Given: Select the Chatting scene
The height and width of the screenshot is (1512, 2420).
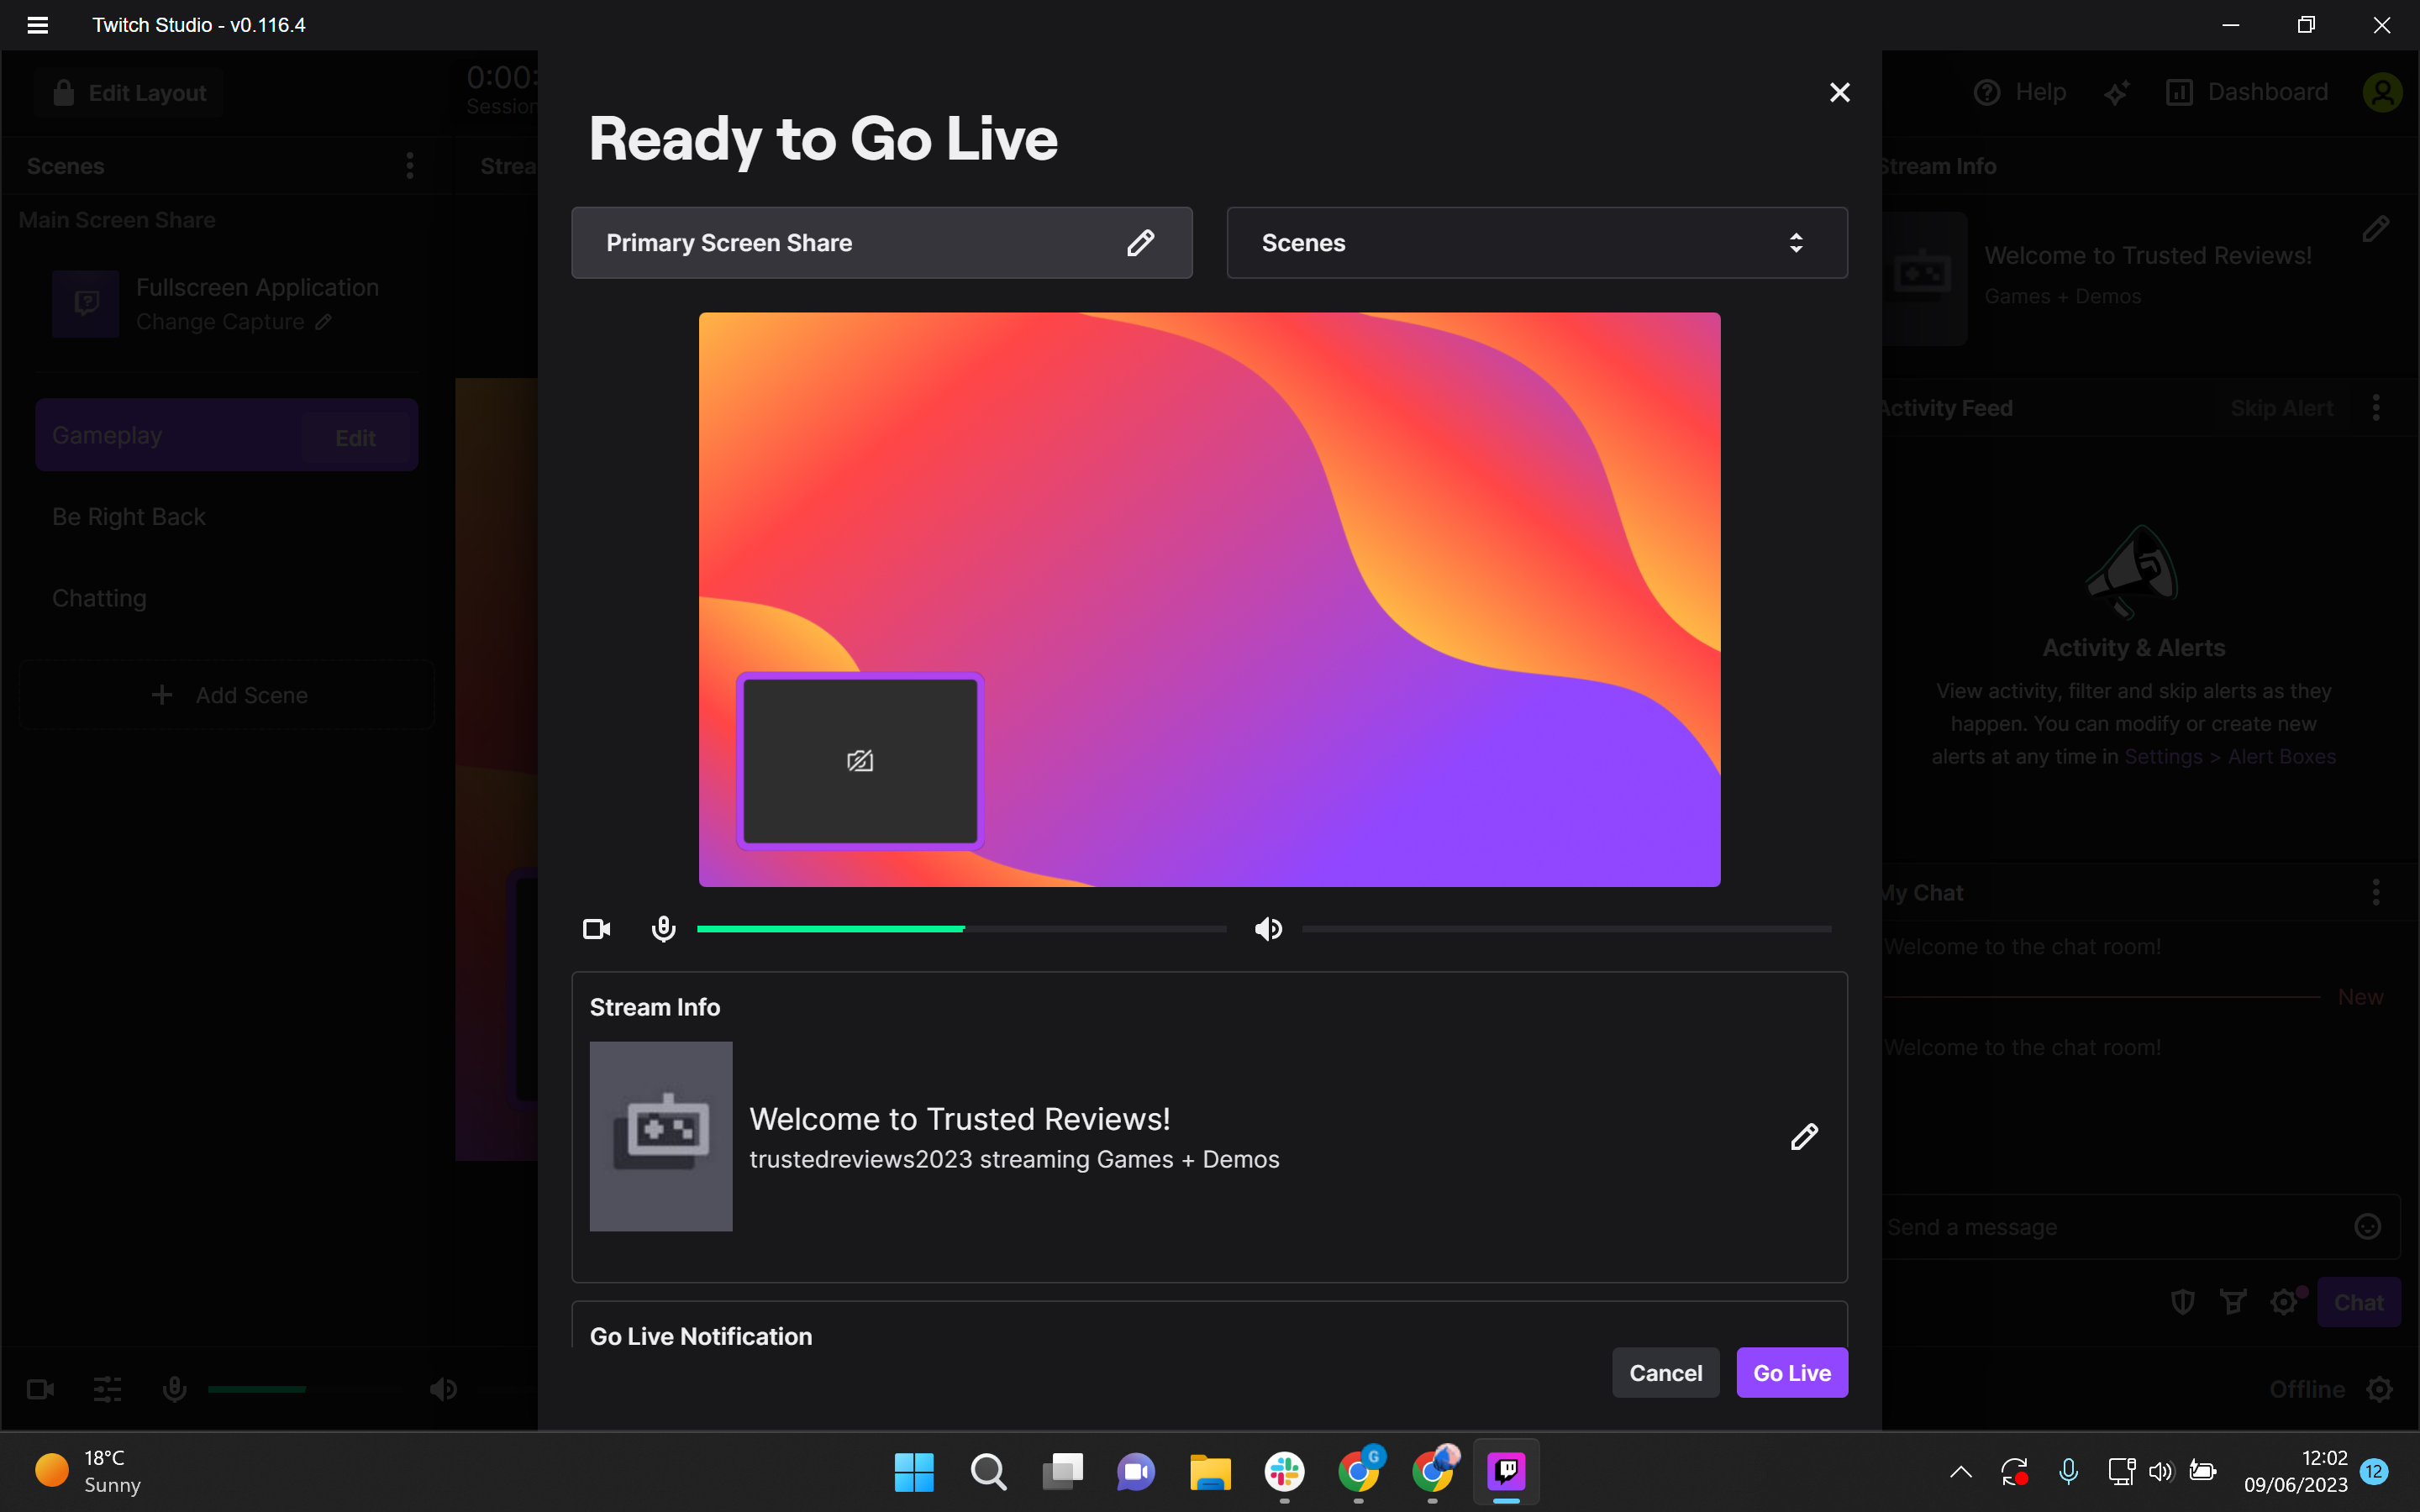Looking at the screenshot, I should 99,598.
